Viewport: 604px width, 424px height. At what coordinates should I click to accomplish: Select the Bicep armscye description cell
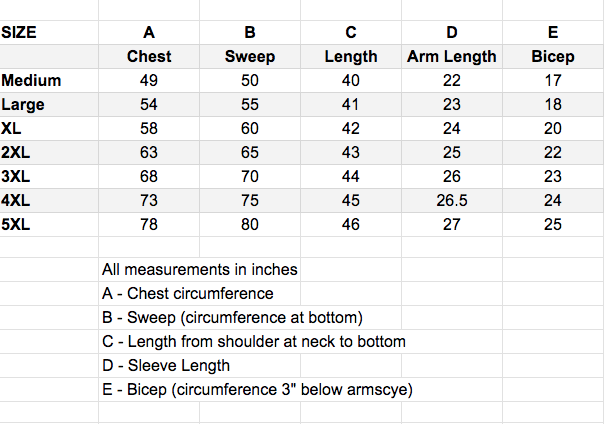tap(258, 389)
